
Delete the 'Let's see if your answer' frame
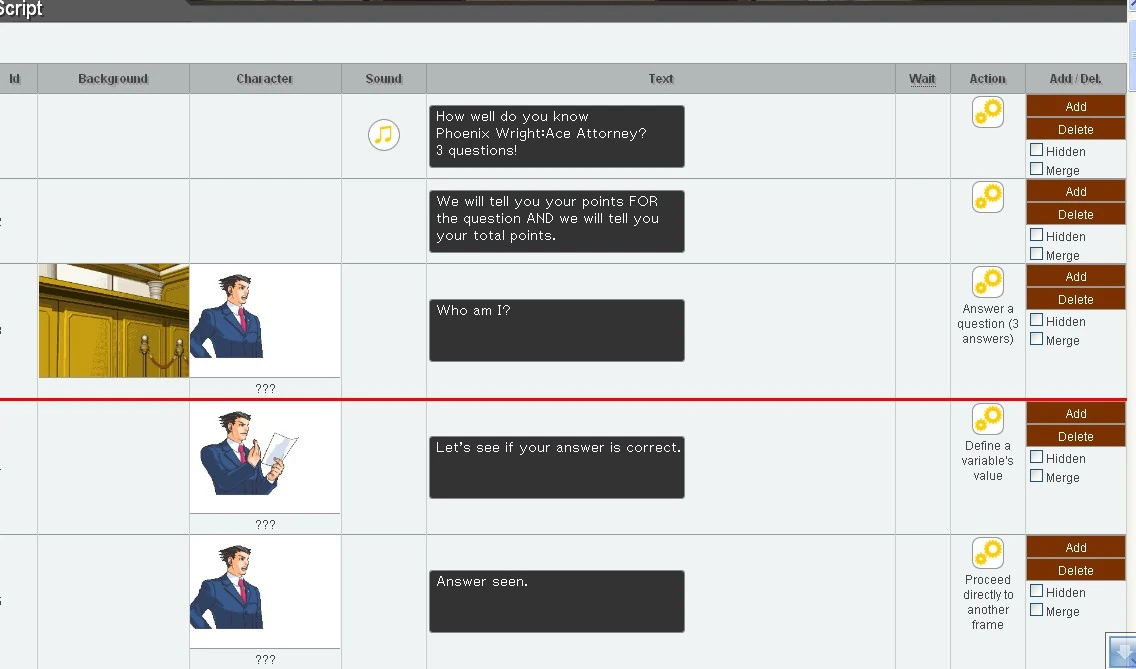click(1076, 436)
